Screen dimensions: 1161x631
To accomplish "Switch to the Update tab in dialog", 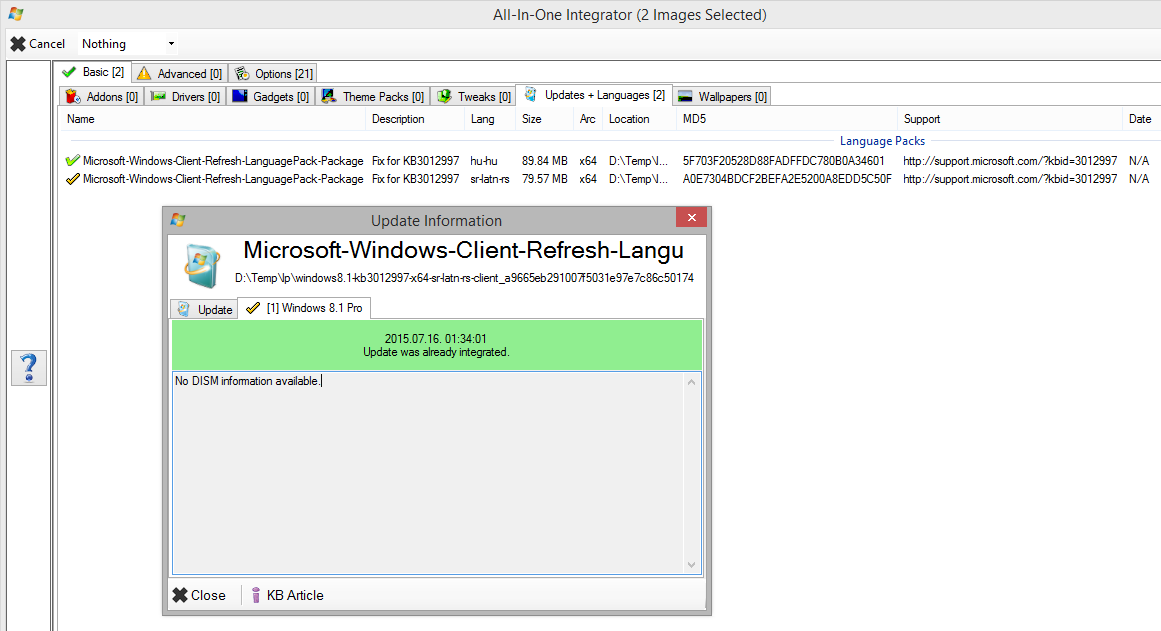I will (x=205, y=309).
